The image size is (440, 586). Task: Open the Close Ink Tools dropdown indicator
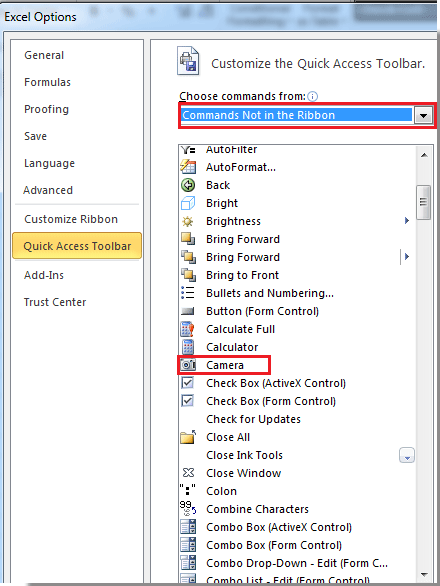point(407,455)
